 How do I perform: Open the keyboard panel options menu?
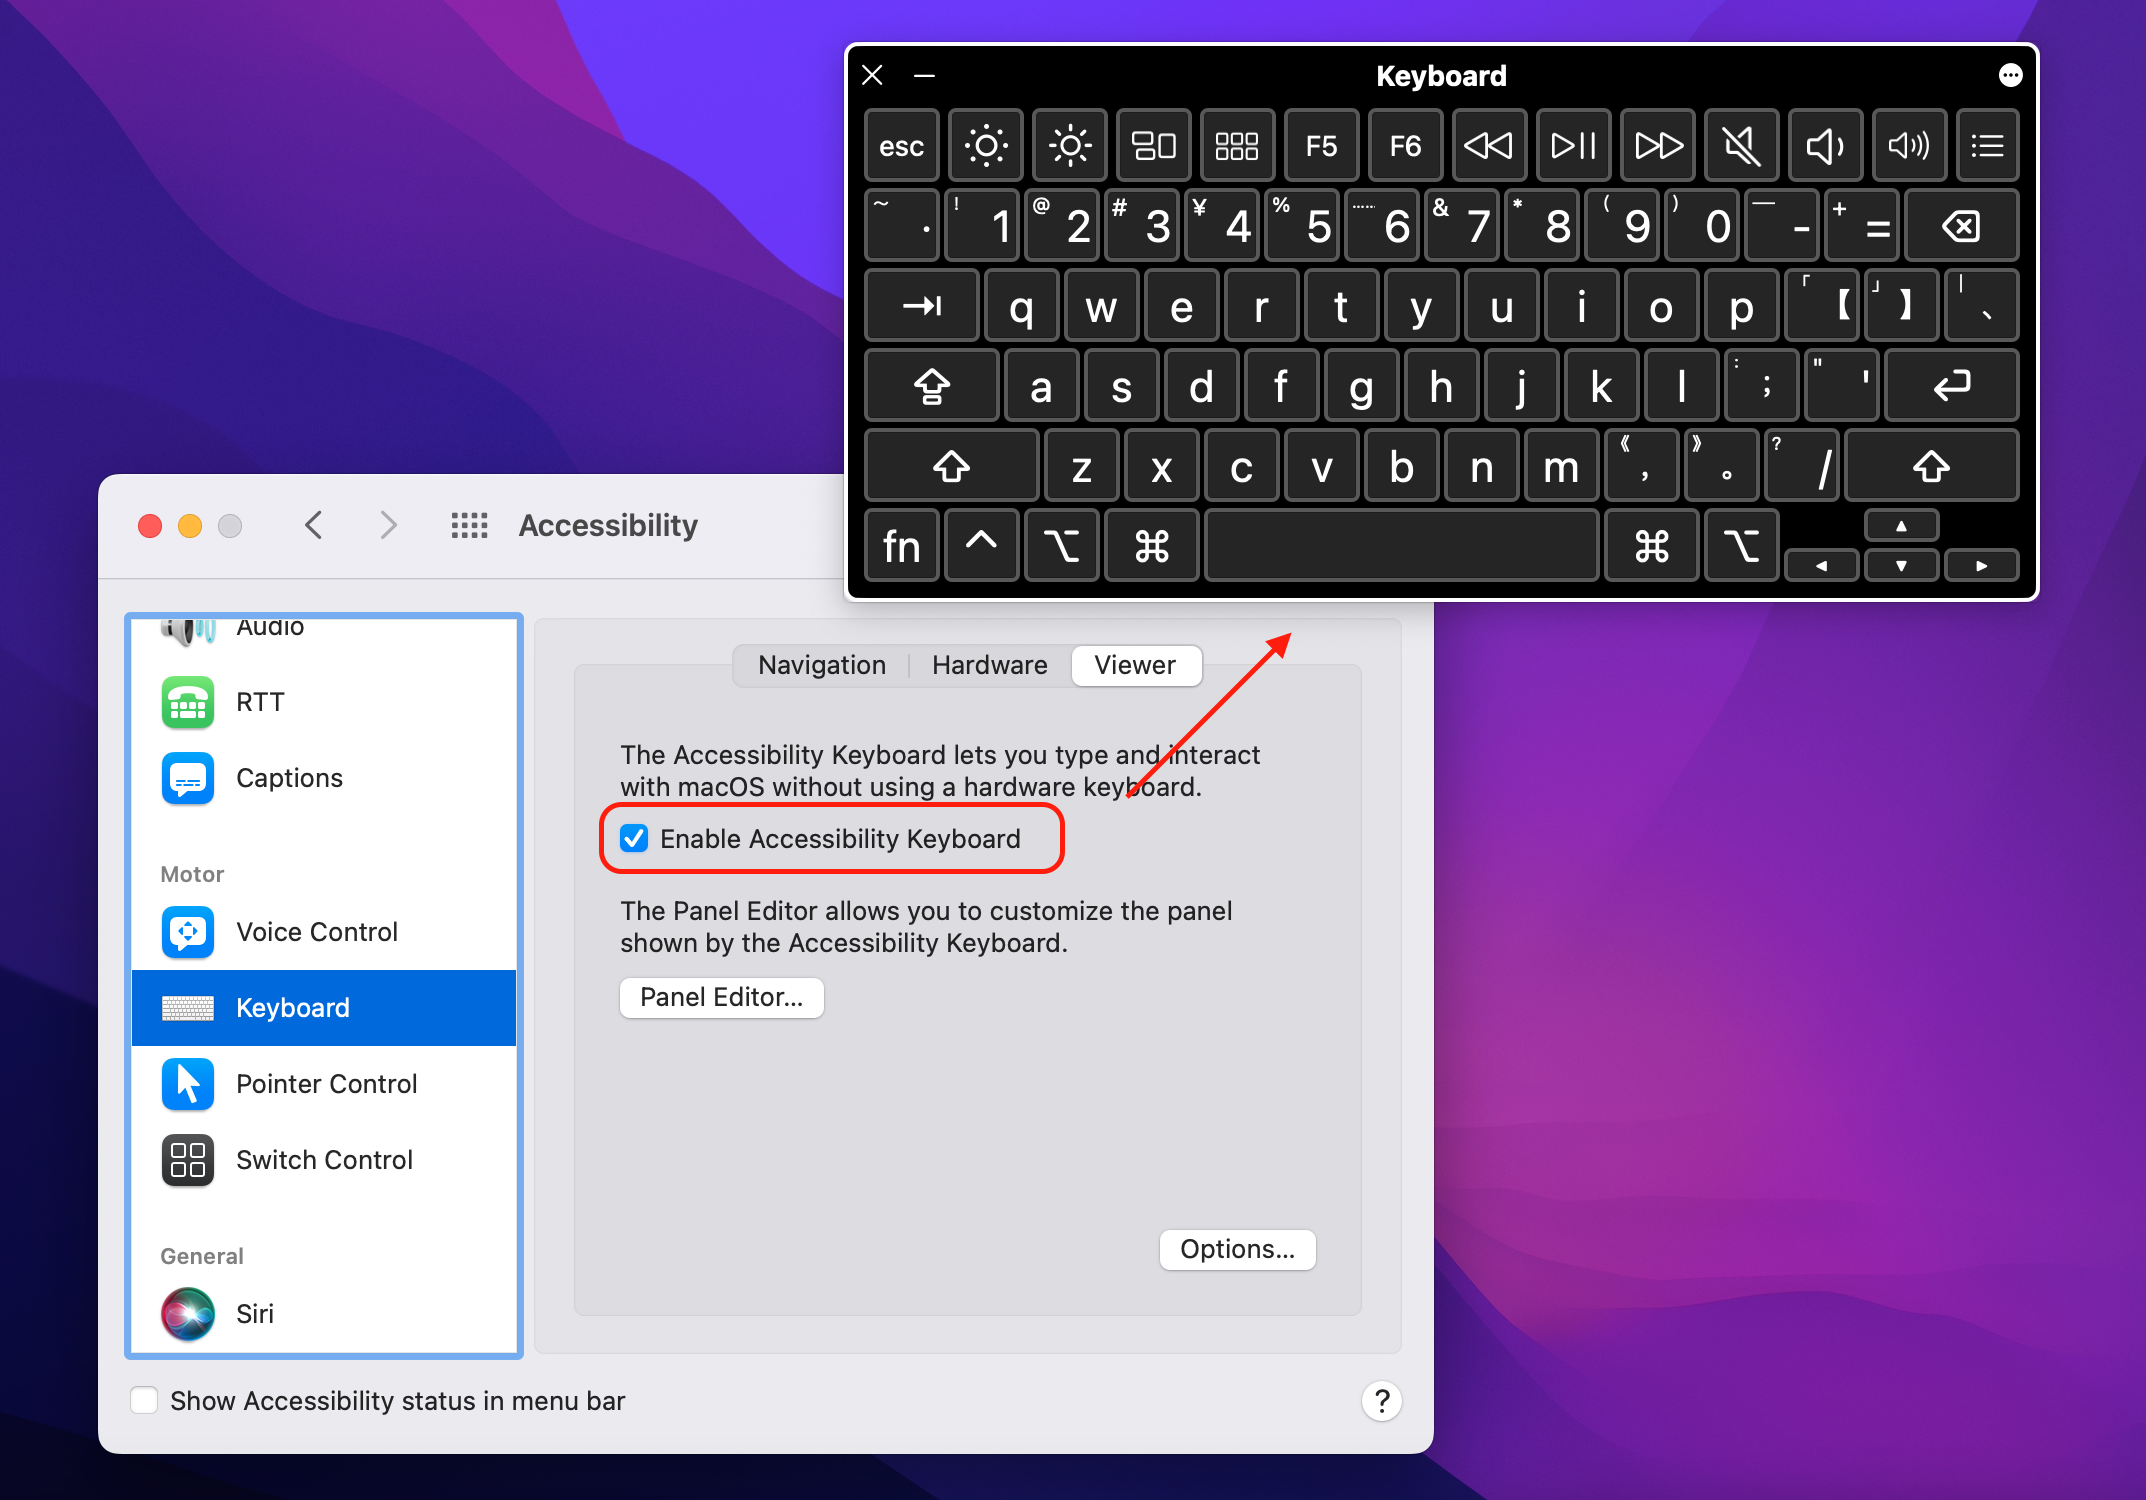(x=2010, y=75)
